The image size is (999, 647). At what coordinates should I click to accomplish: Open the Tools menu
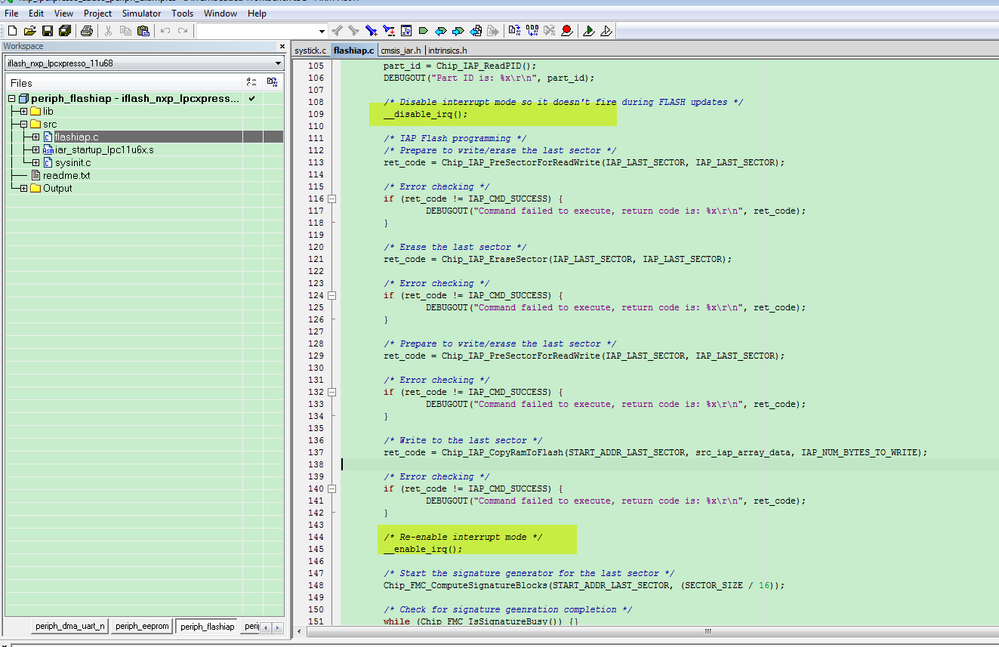point(182,13)
